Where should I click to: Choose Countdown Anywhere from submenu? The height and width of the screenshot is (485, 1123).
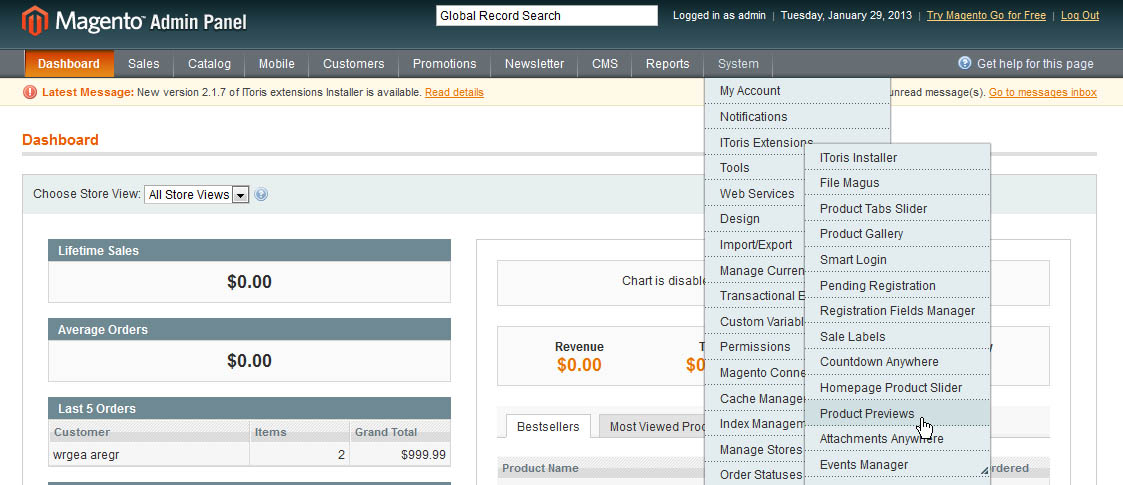897,362
